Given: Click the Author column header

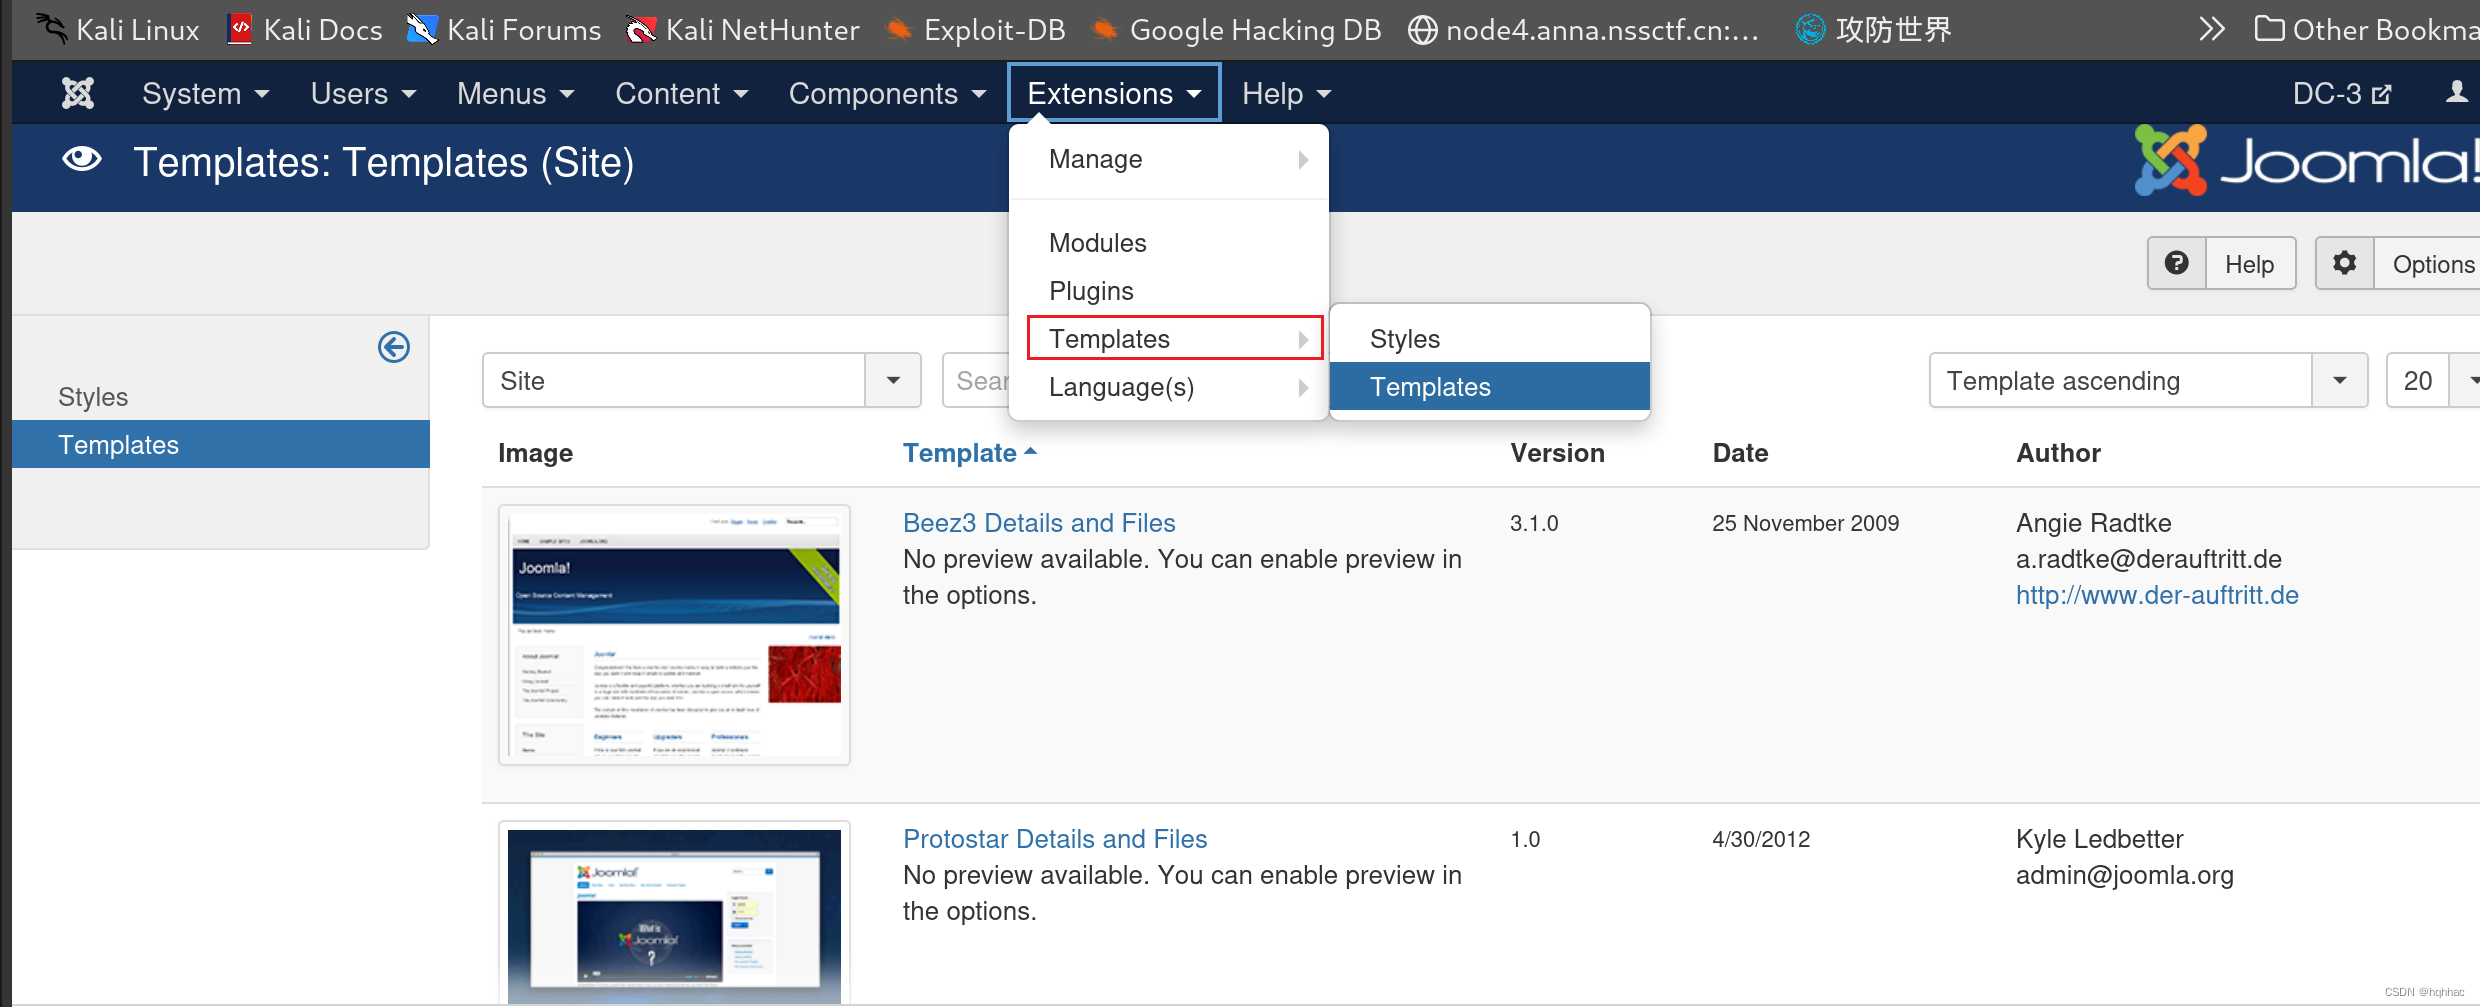Looking at the screenshot, I should pos(2058,453).
